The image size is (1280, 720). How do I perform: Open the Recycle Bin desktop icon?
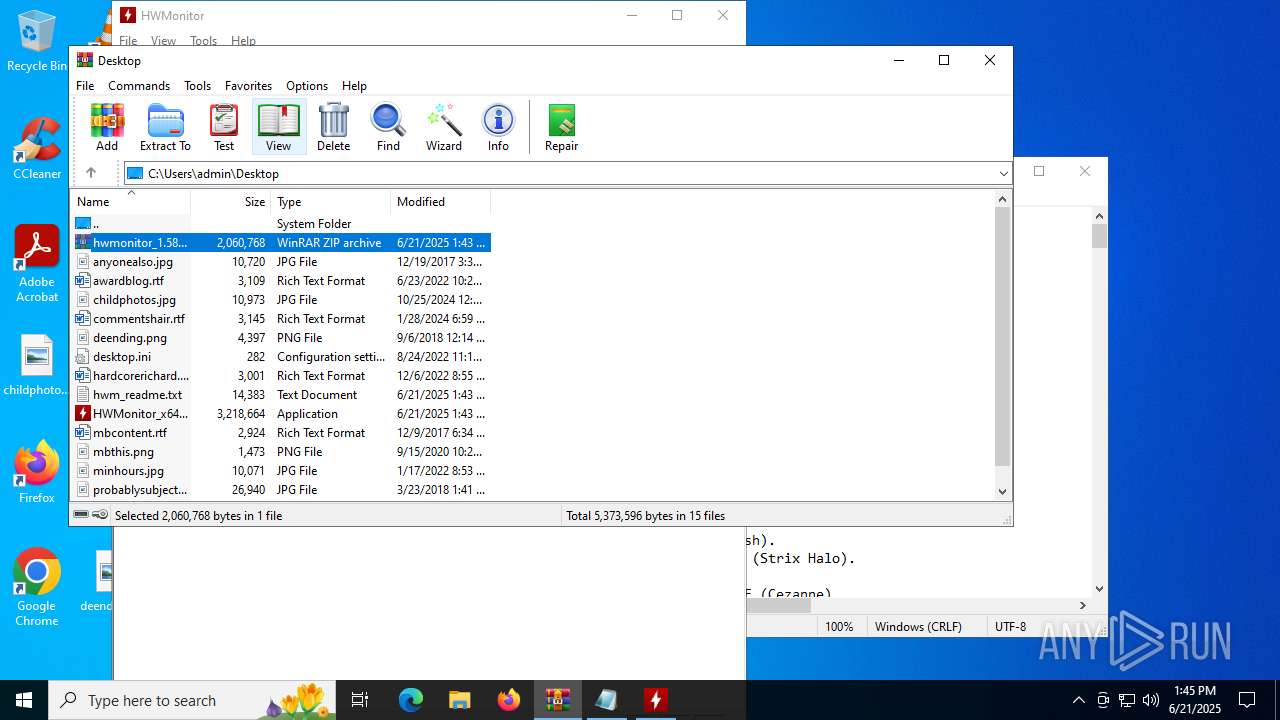point(37,42)
